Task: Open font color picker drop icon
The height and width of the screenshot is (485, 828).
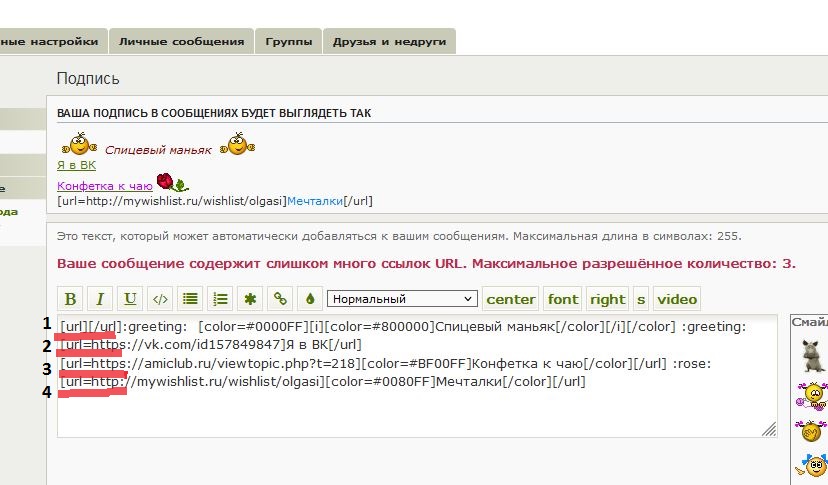Action: coord(310,298)
